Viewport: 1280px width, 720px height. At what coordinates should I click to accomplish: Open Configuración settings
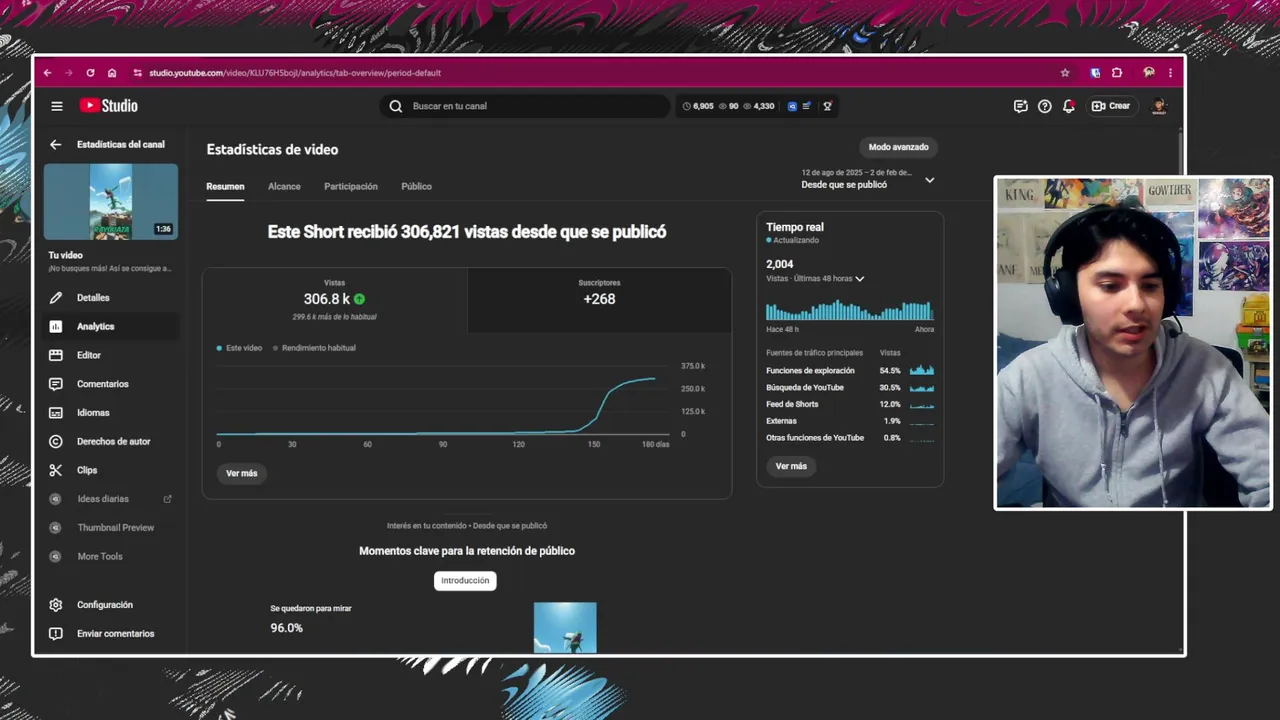tap(111, 605)
